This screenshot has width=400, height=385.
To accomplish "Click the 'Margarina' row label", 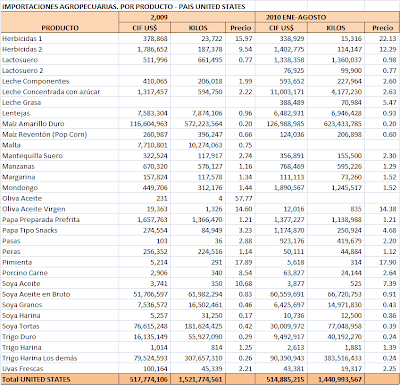I will [60, 177].
